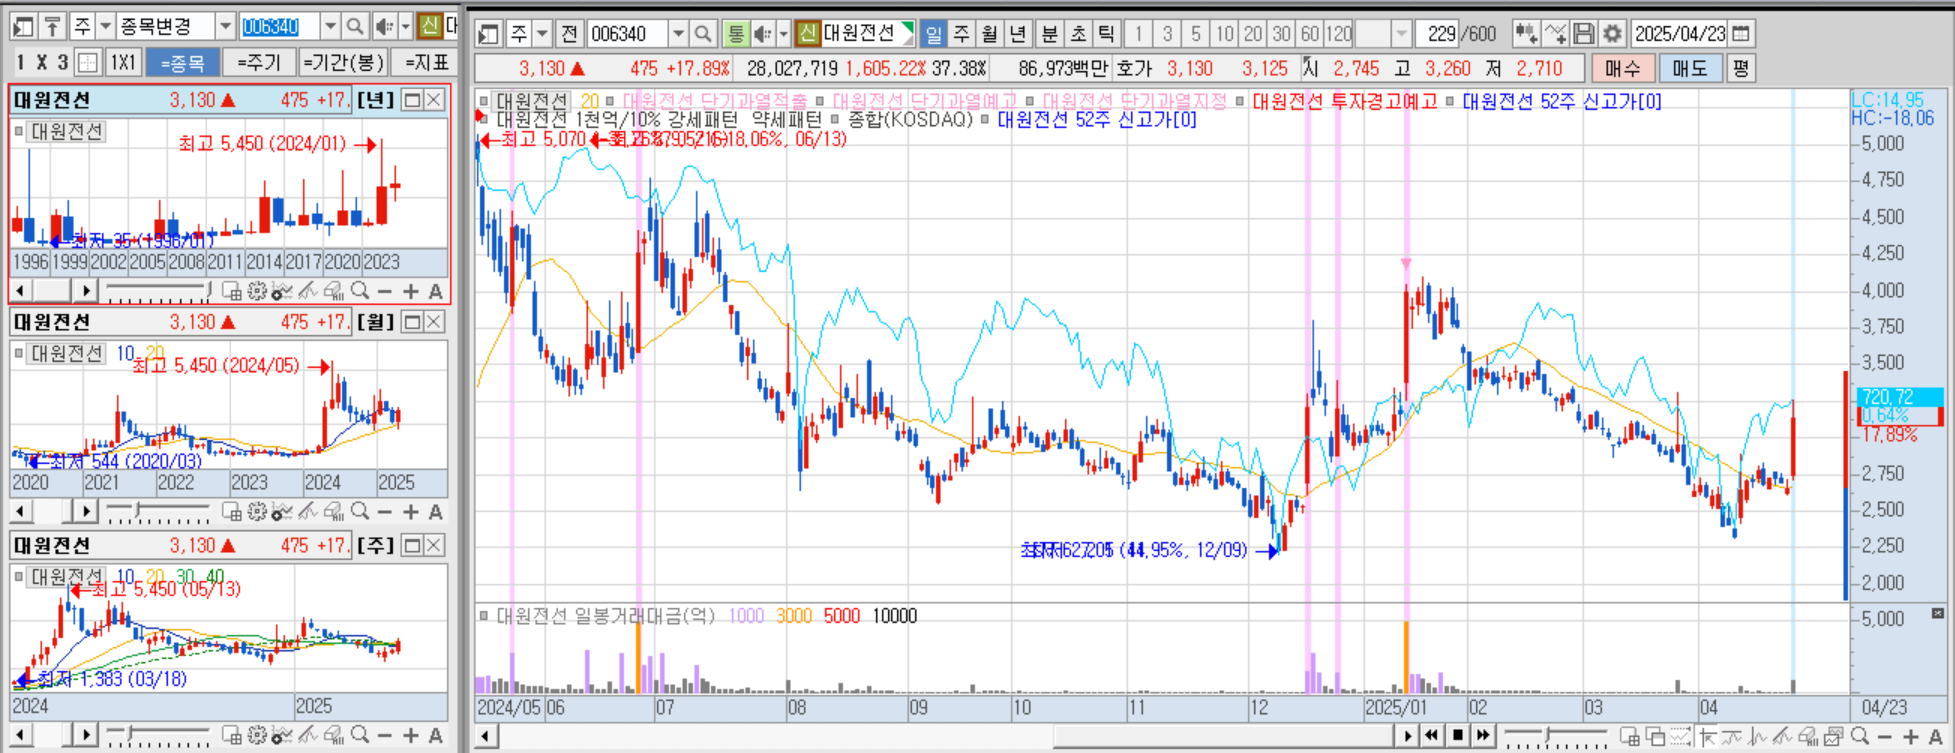
Task: Click the magnifier icon under the yearly (년) mini chart
Action: coord(360,291)
